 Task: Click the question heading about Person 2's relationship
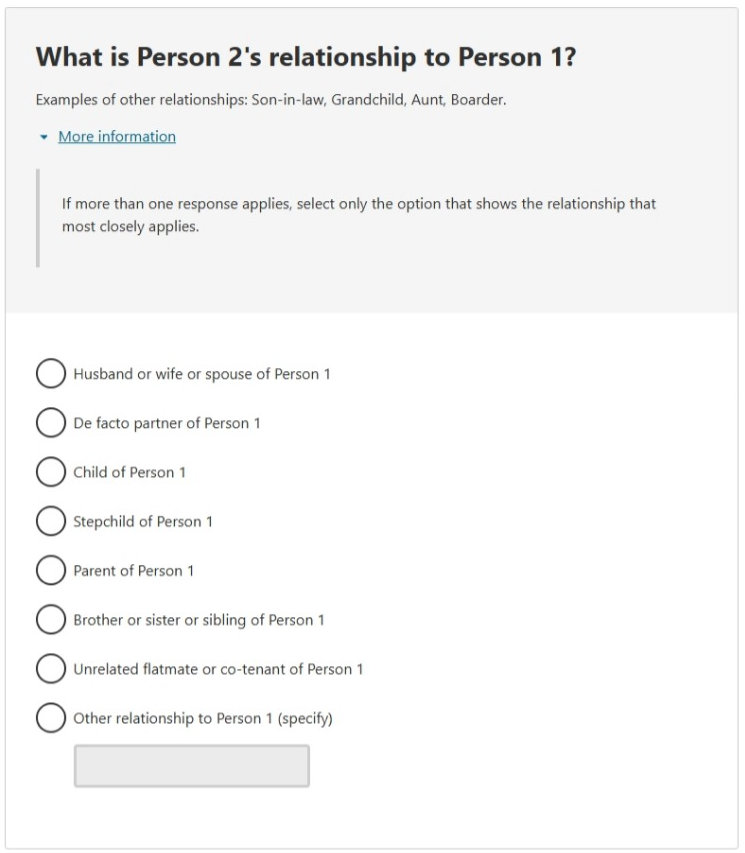[x=300, y=60]
